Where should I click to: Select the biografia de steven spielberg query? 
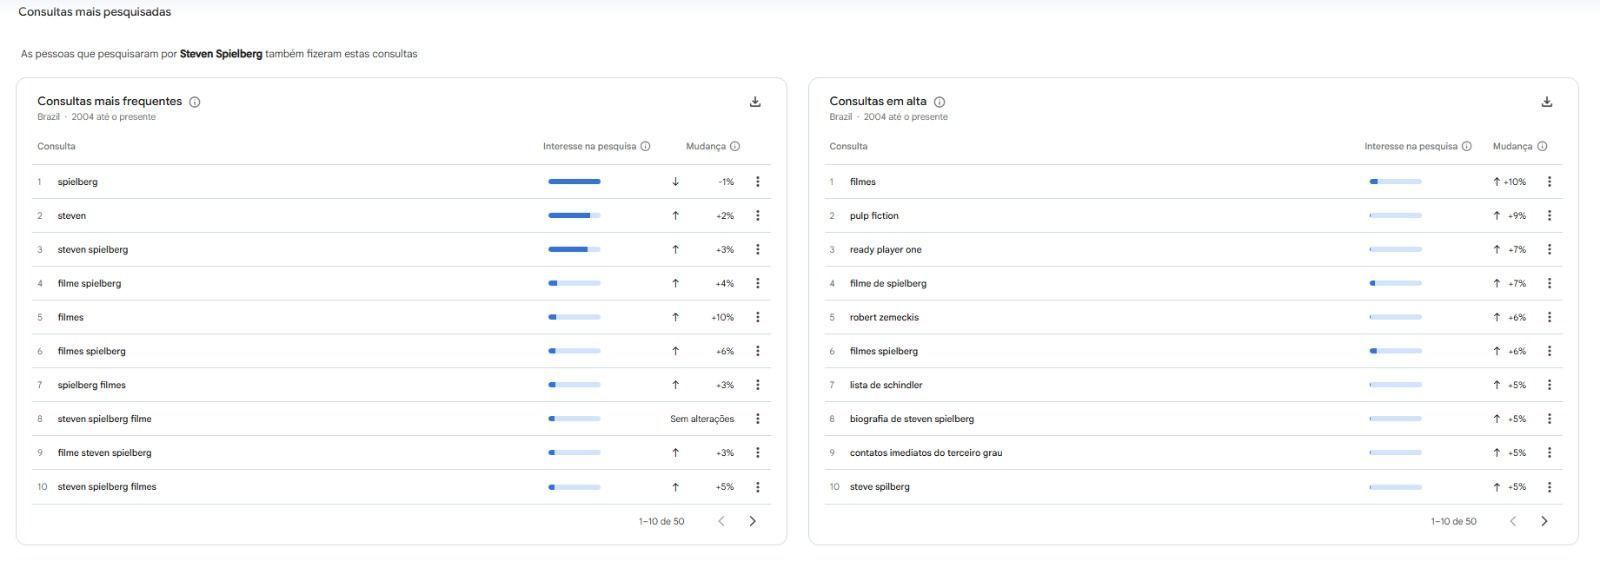pyautogui.click(x=912, y=419)
